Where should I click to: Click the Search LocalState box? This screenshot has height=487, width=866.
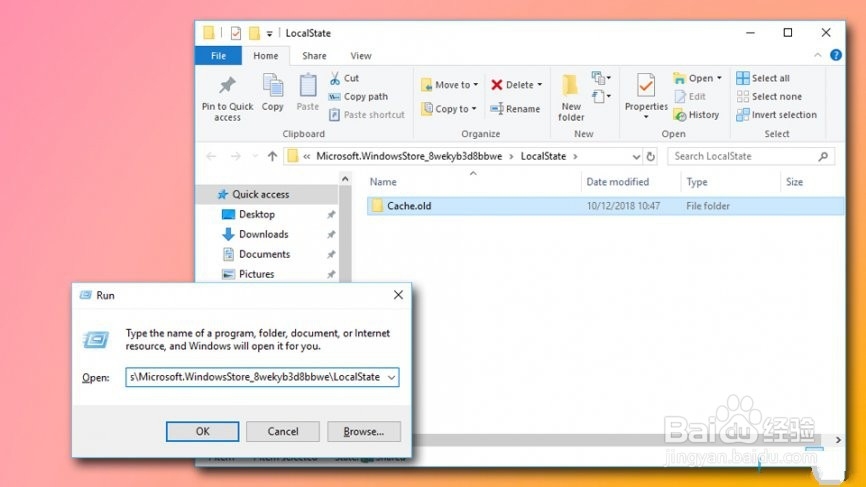point(750,156)
